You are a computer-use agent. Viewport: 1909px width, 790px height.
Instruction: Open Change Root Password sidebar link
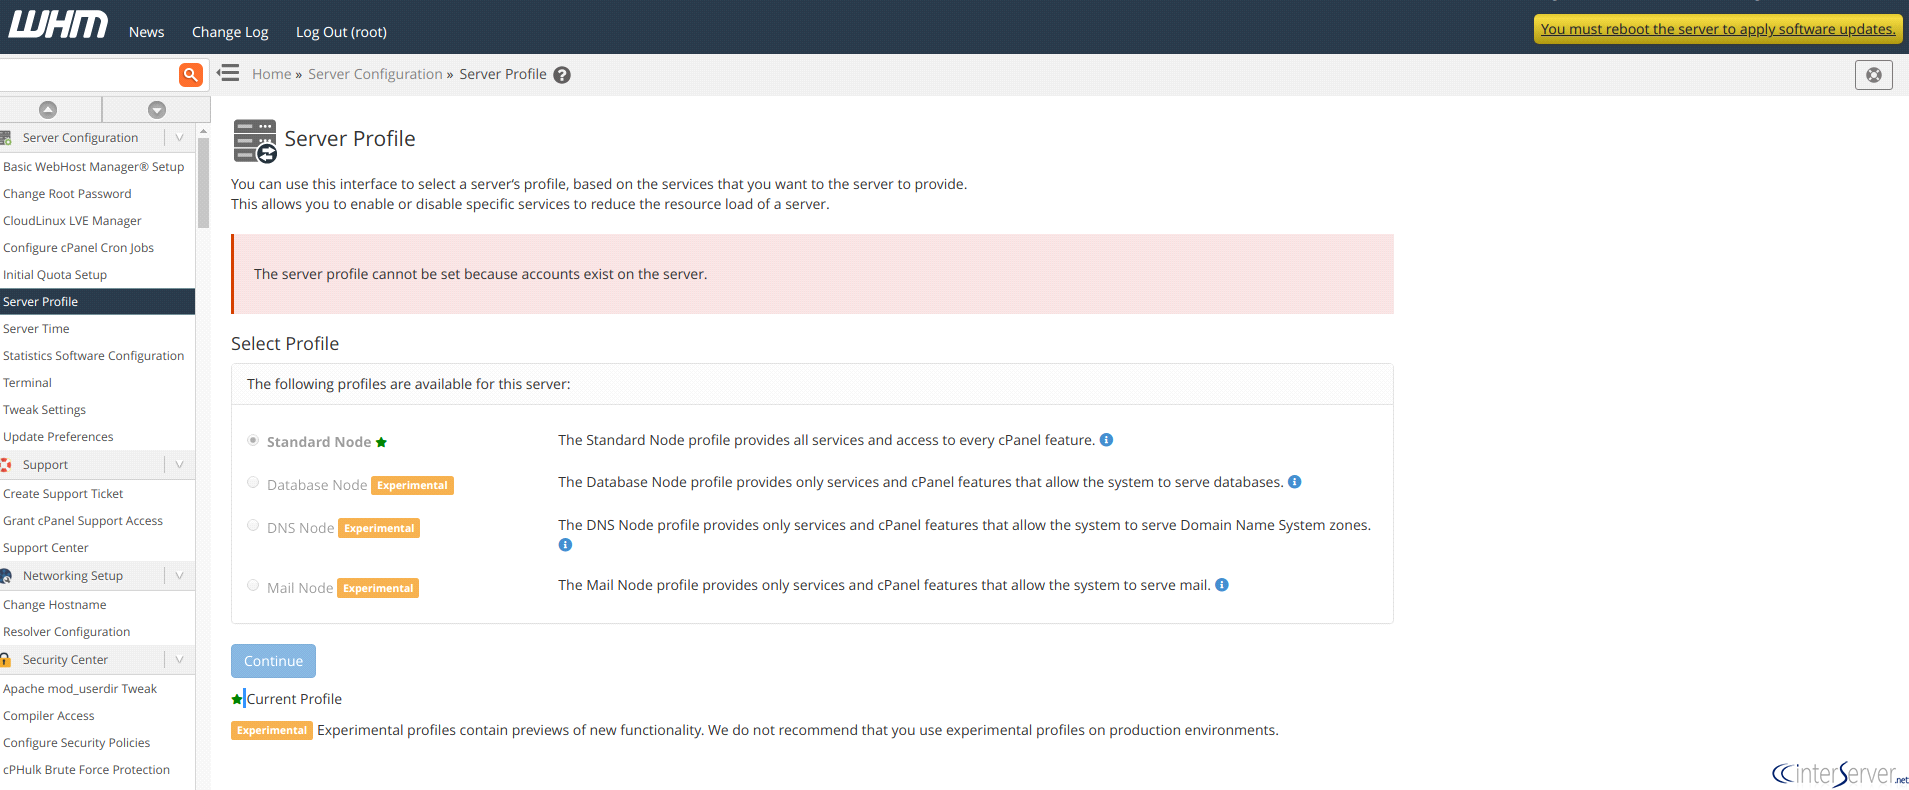coord(67,194)
